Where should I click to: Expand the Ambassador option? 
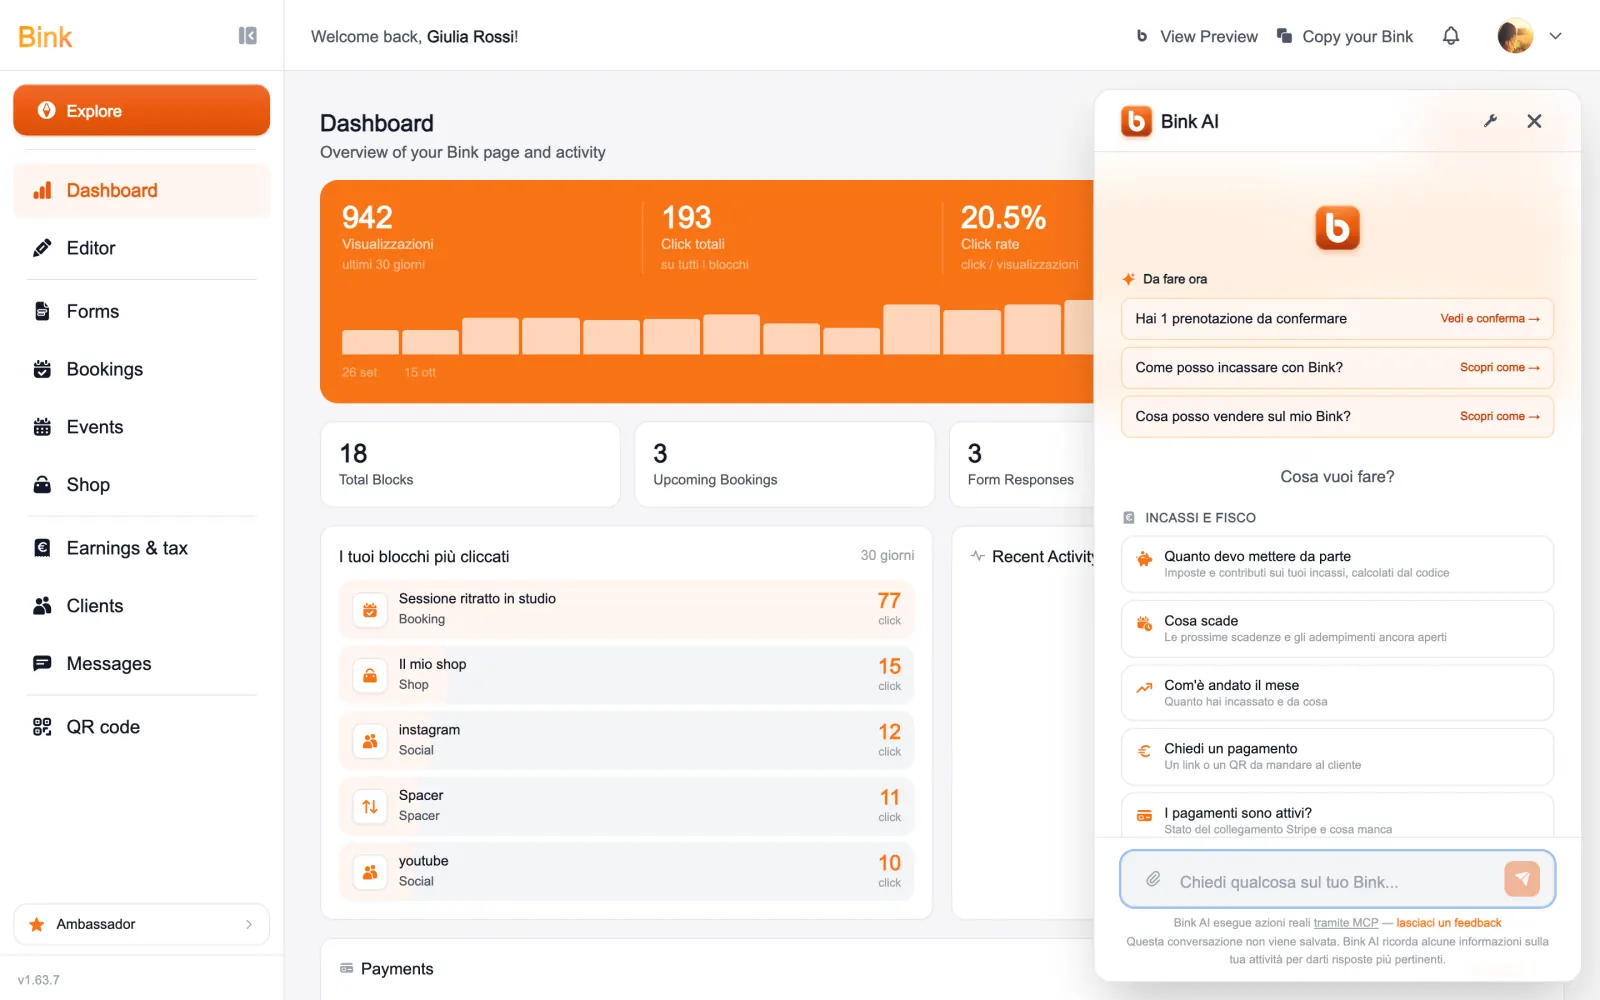141,924
